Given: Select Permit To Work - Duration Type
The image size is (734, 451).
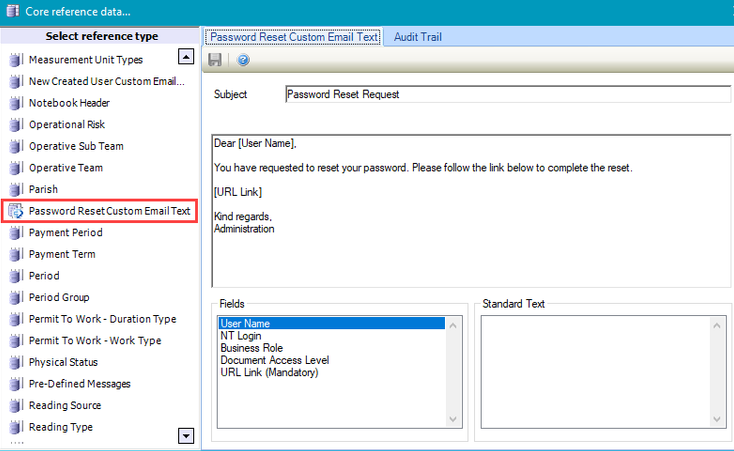Looking at the screenshot, I should [x=102, y=319].
